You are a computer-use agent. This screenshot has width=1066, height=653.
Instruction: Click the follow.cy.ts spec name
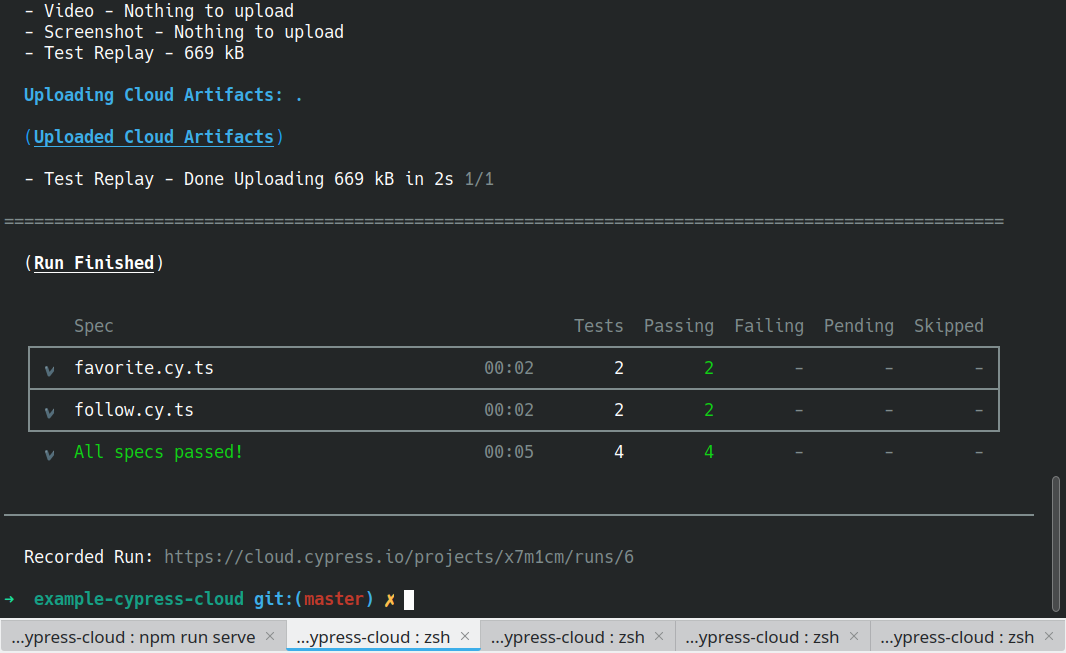coord(134,410)
